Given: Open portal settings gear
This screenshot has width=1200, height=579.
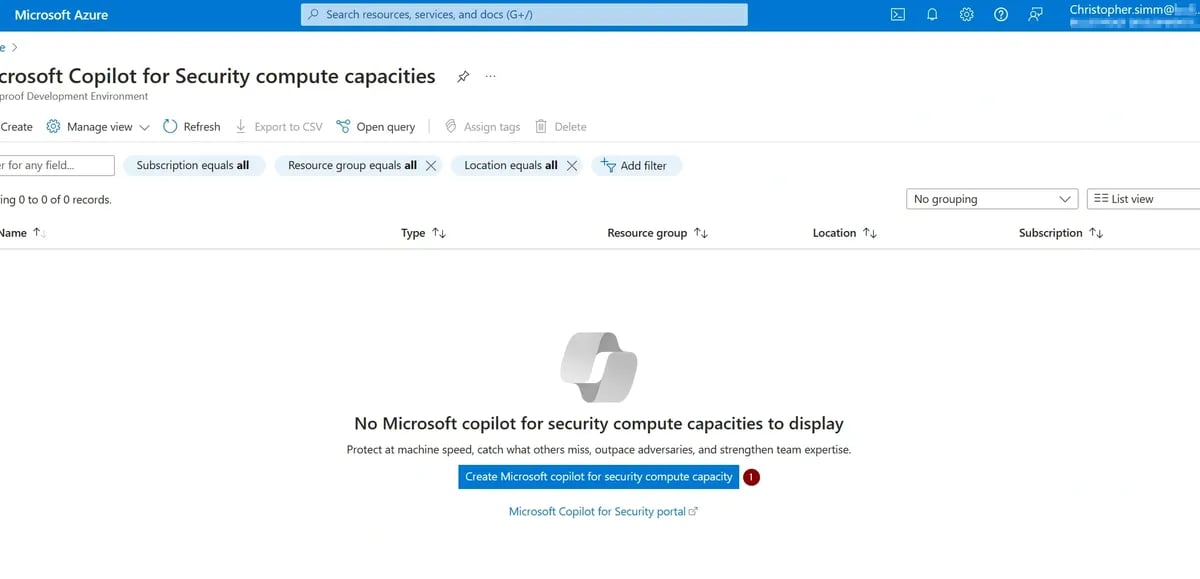Looking at the screenshot, I should 966,14.
